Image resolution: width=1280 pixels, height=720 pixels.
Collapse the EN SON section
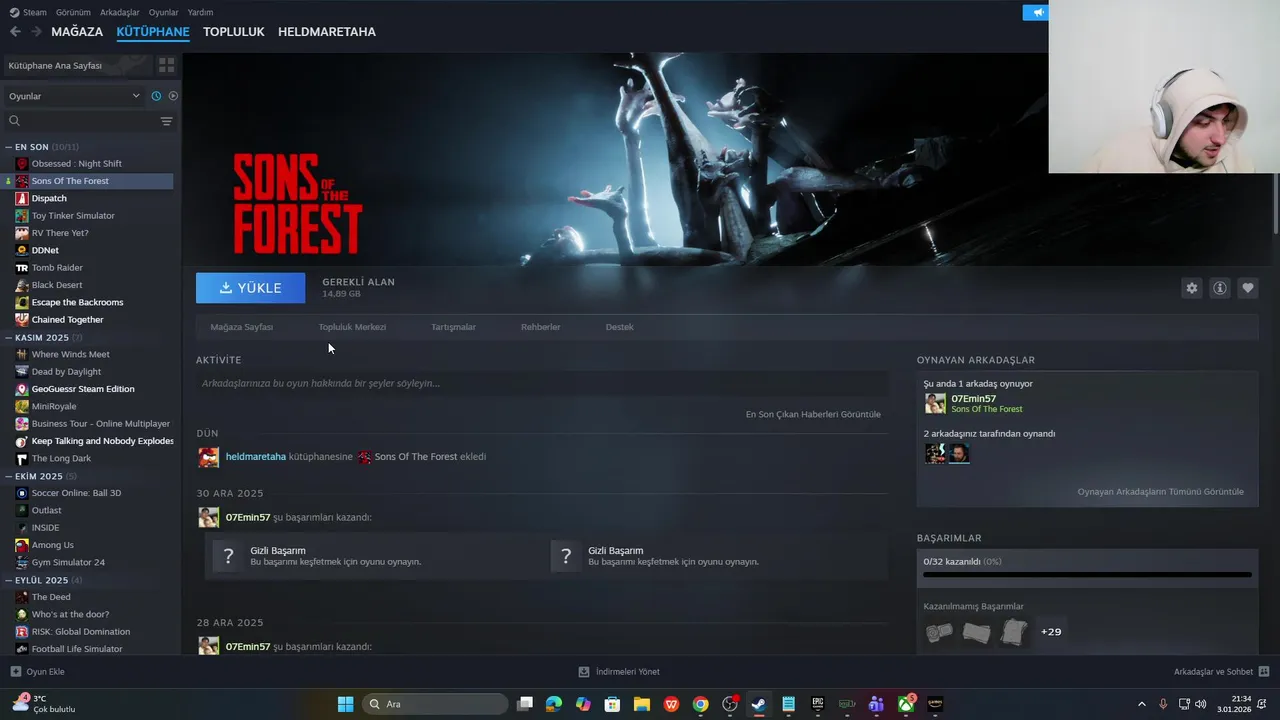pyautogui.click(x=8, y=147)
